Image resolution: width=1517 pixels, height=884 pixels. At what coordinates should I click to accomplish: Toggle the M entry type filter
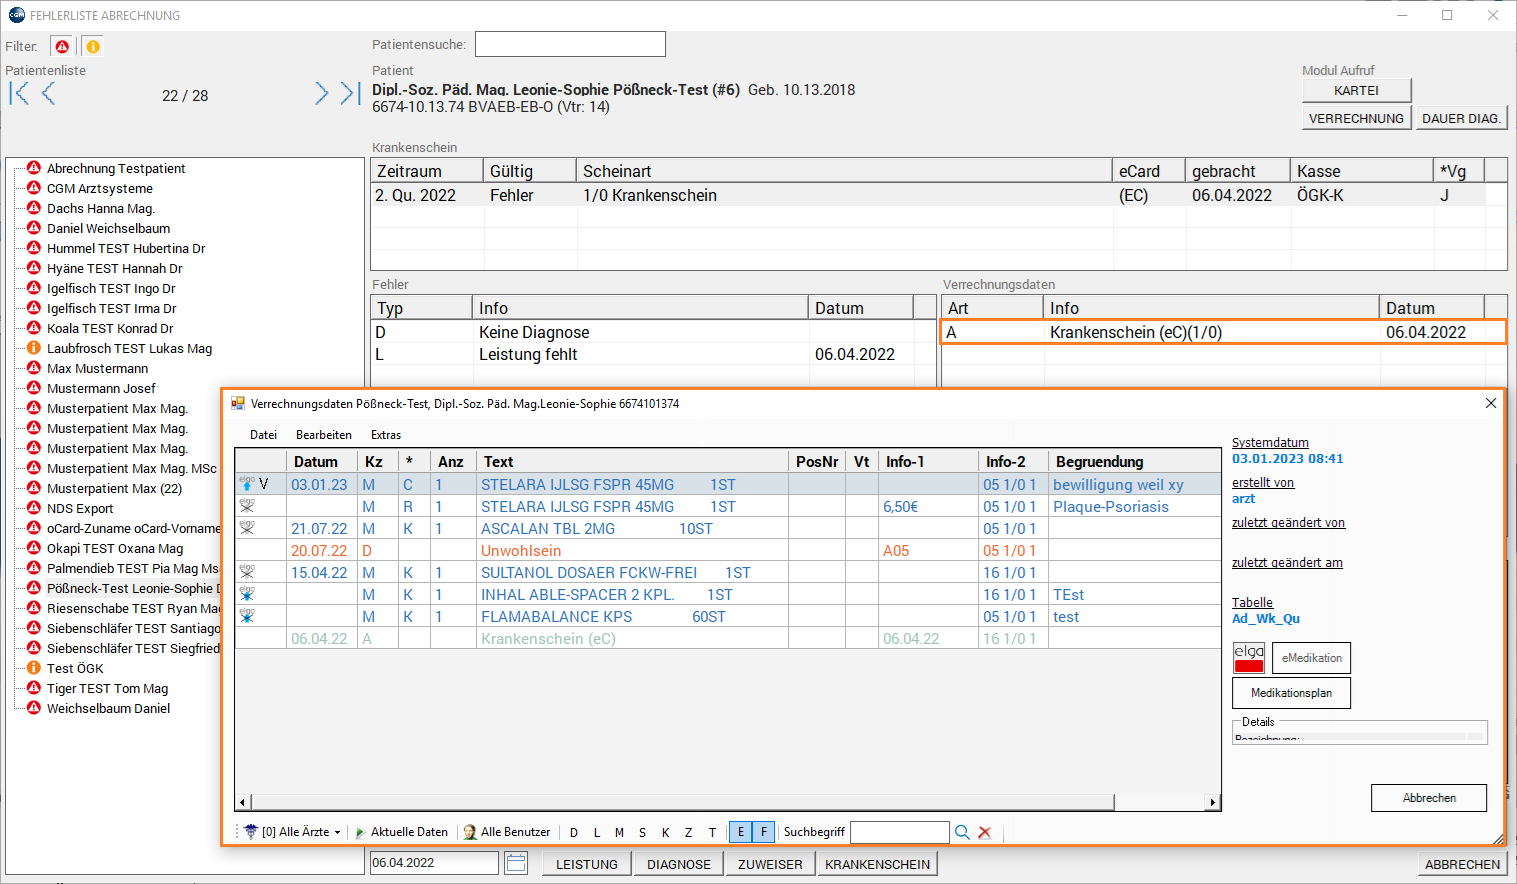[x=620, y=832]
